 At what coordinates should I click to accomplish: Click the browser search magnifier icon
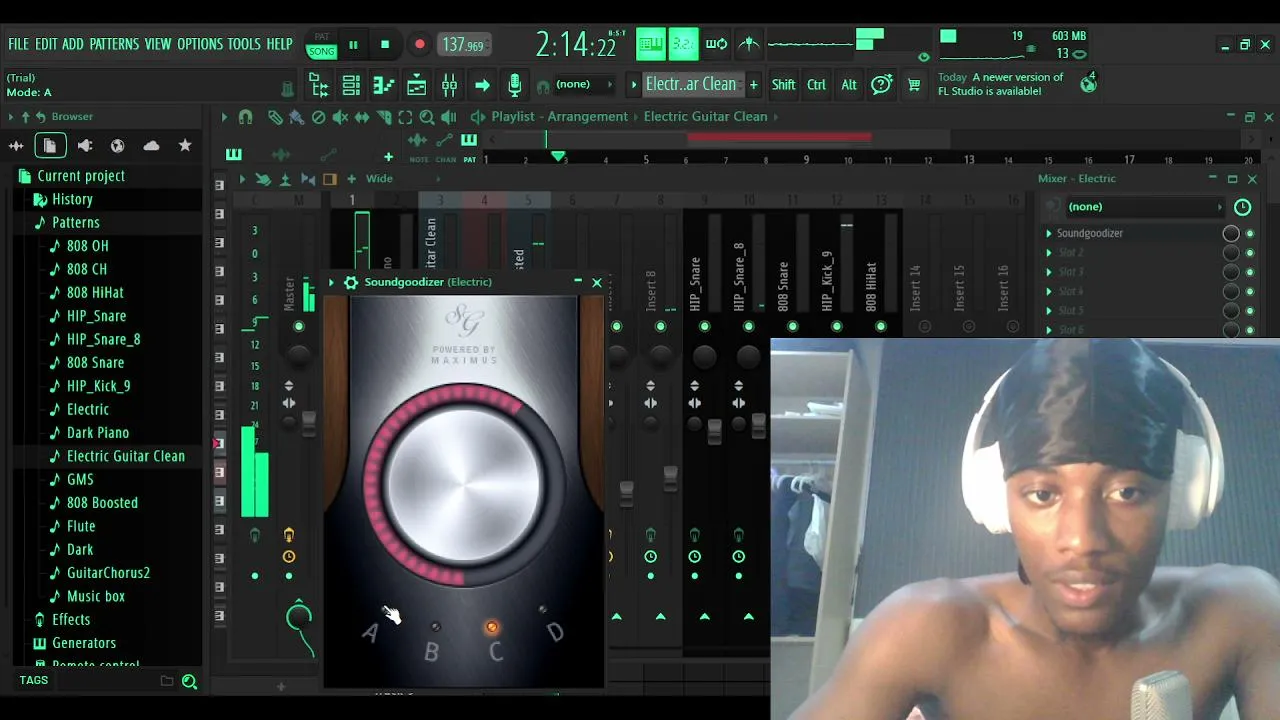(x=189, y=682)
